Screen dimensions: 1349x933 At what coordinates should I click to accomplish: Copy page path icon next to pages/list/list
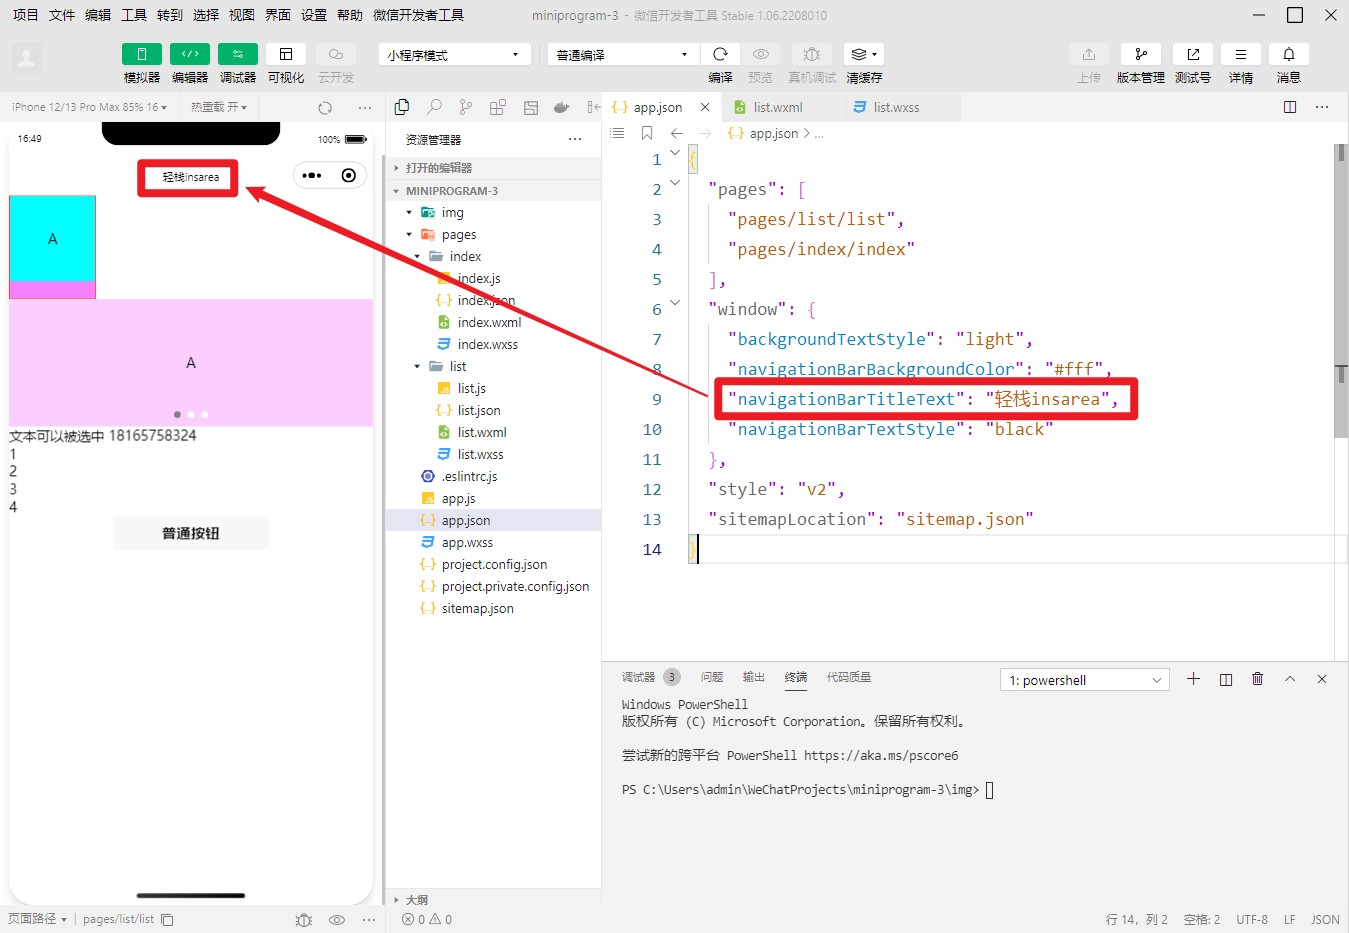point(167,919)
